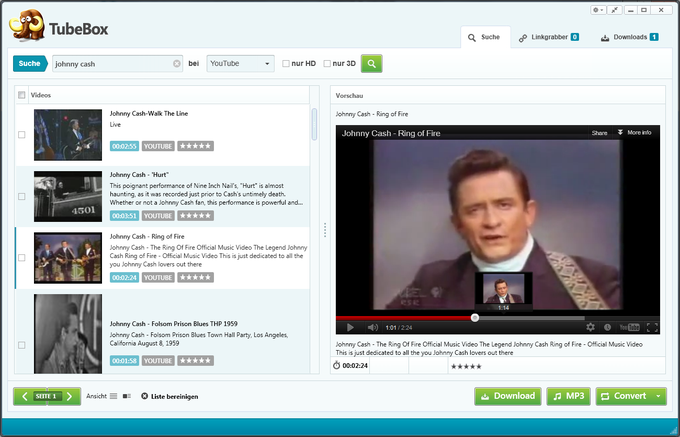This screenshot has width=680, height=437.
Task: Enter fullscreen in the preview player
Action: (x=652, y=327)
